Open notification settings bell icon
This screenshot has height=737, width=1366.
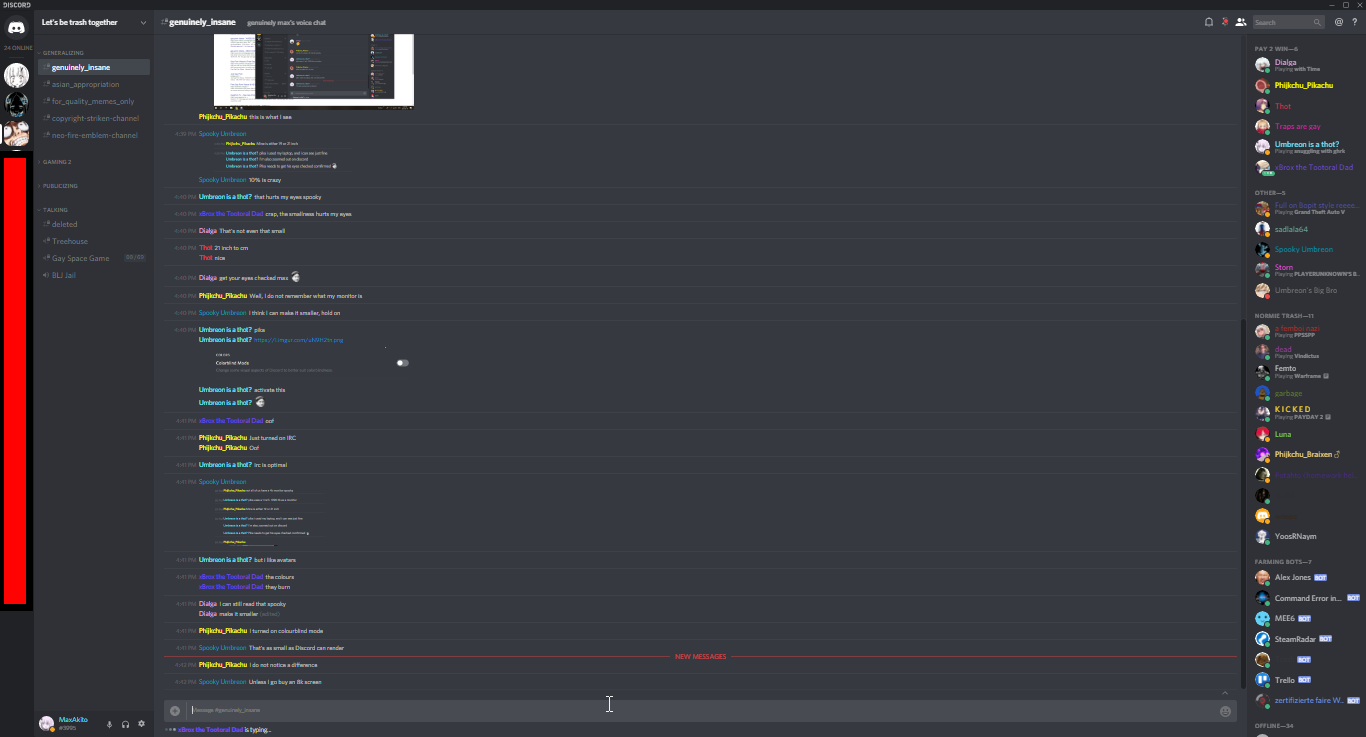click(1208, 22)
